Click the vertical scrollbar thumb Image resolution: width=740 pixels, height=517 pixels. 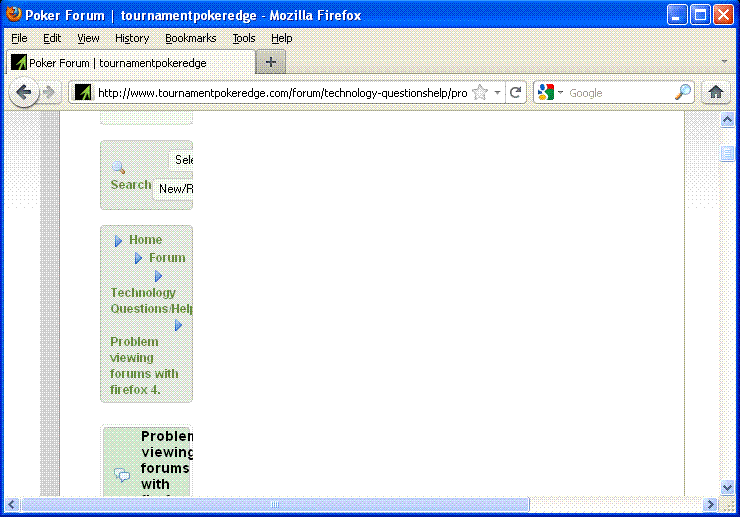[727, 153]
